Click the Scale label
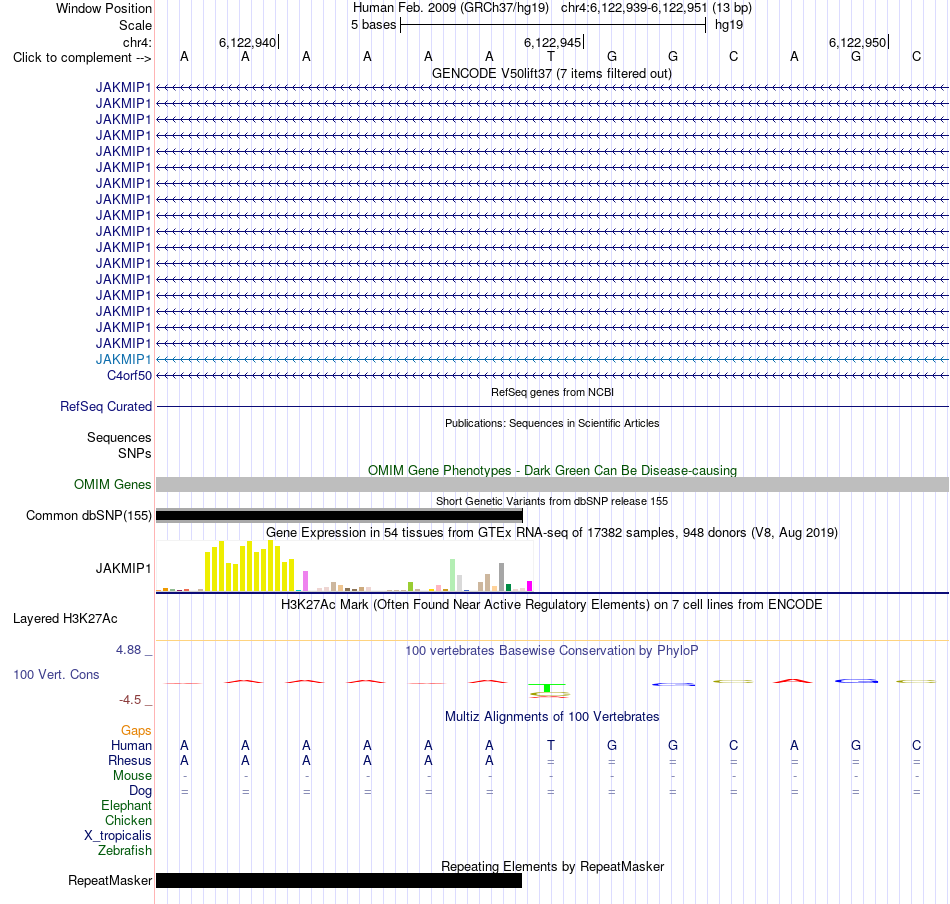 (135, 25)
